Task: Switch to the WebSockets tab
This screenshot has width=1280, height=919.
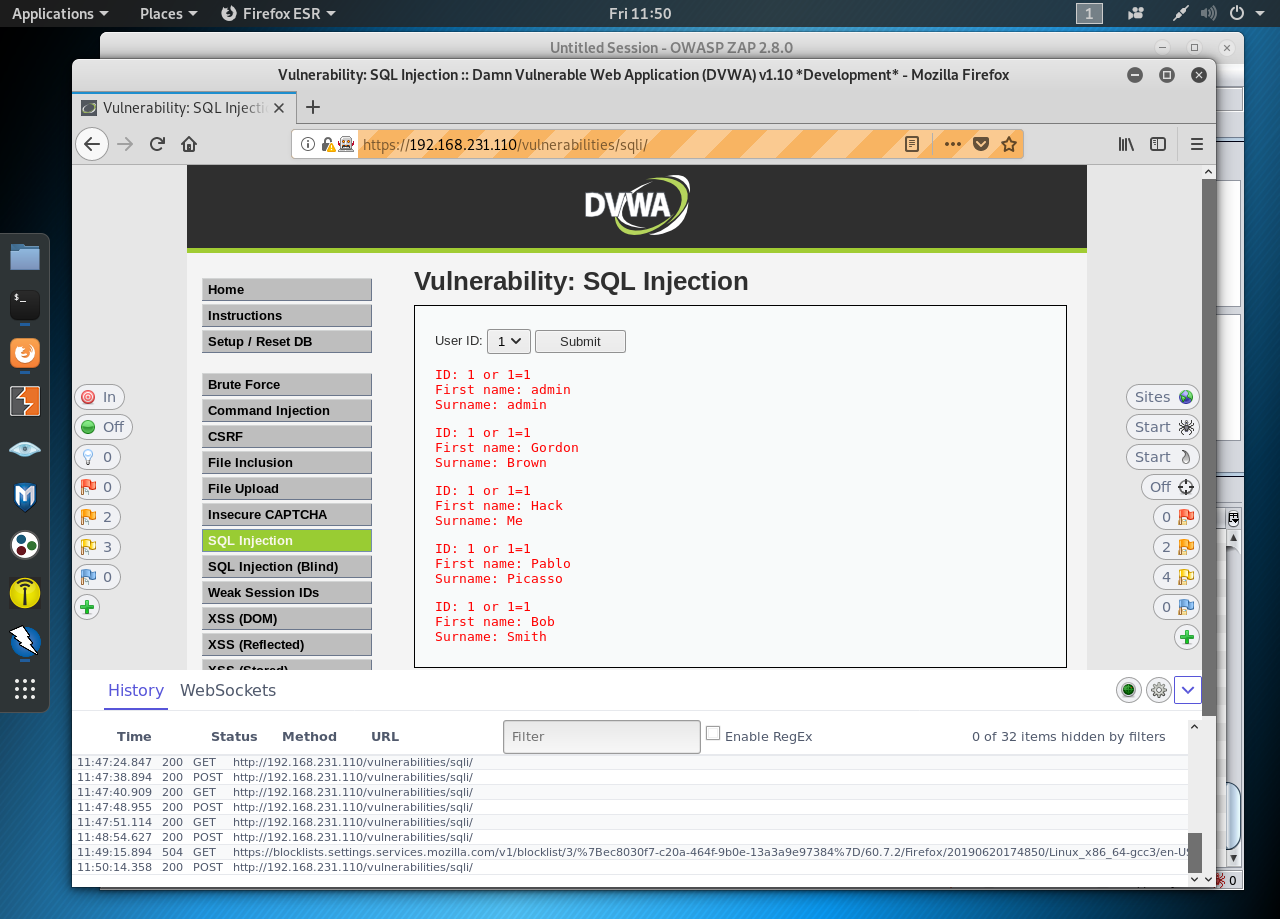Action: (228, 690)
